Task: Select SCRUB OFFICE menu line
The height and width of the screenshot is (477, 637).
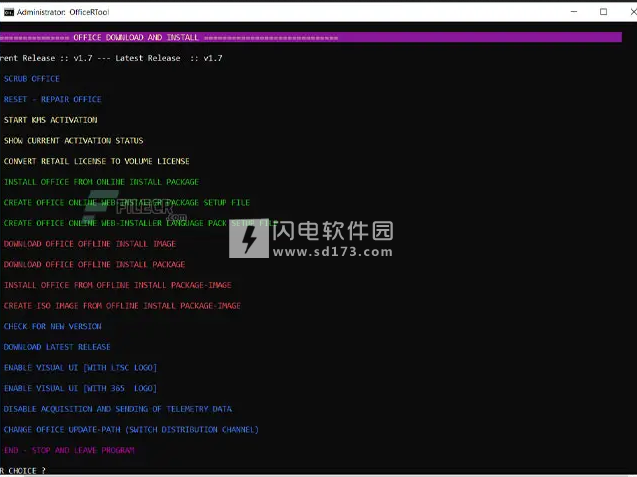Action: click(x=32, y=79)
